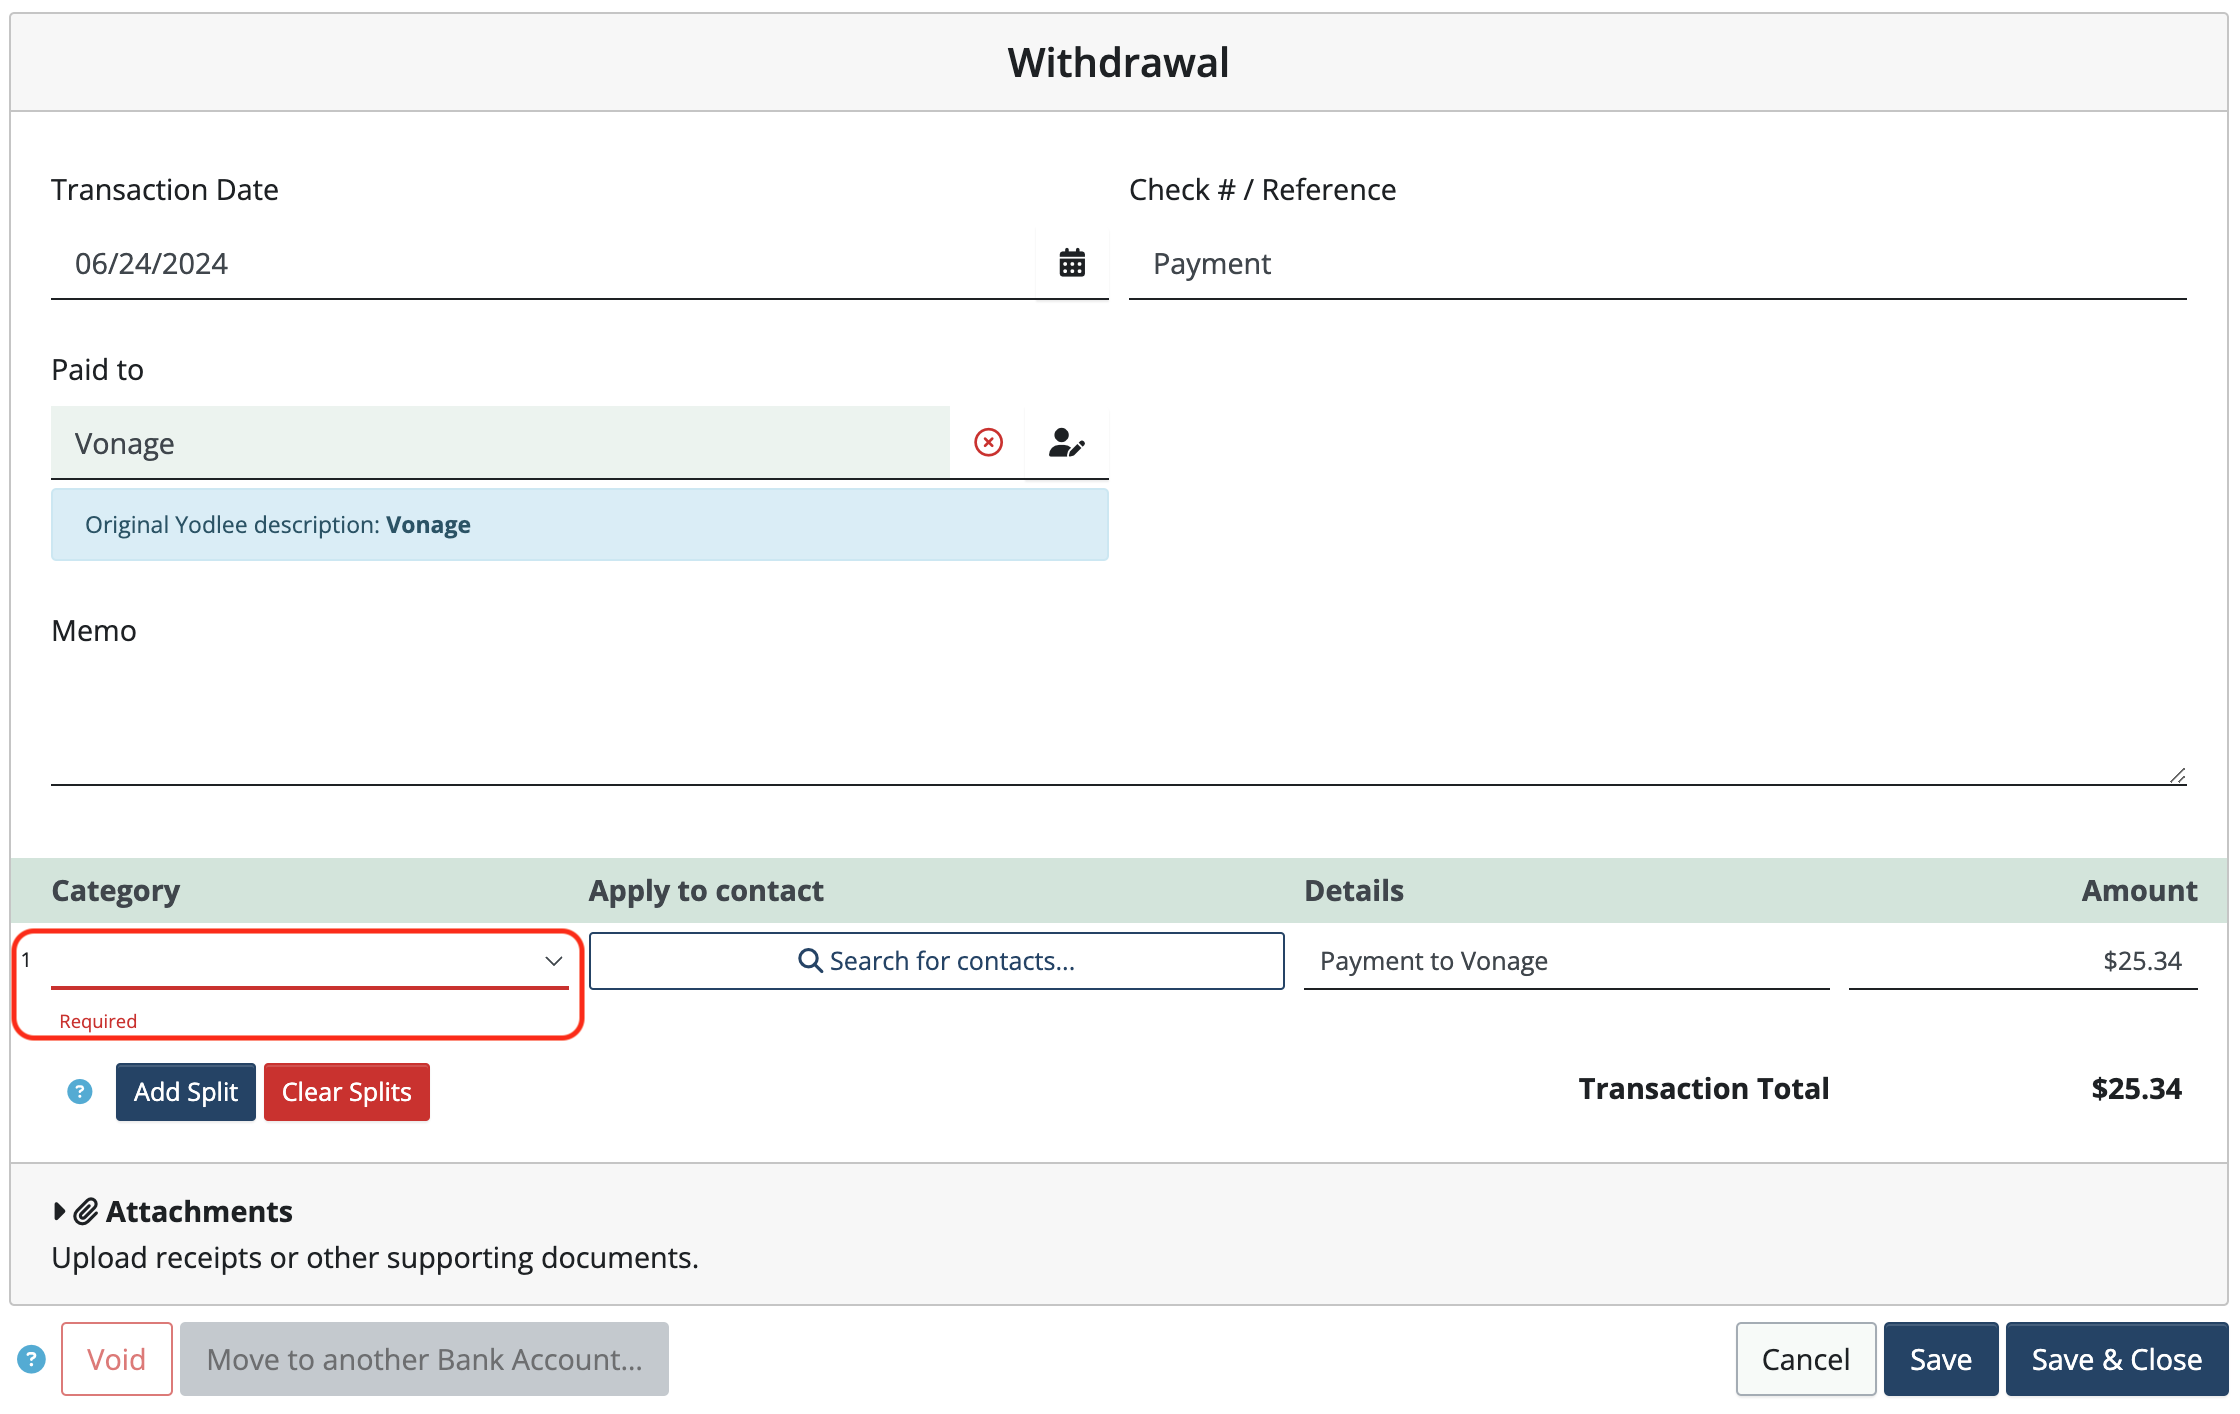The width and height of the screenshot is (2240, 1414).
Task: Open help icon next to Add Split
Action: tap(78, 1091)
